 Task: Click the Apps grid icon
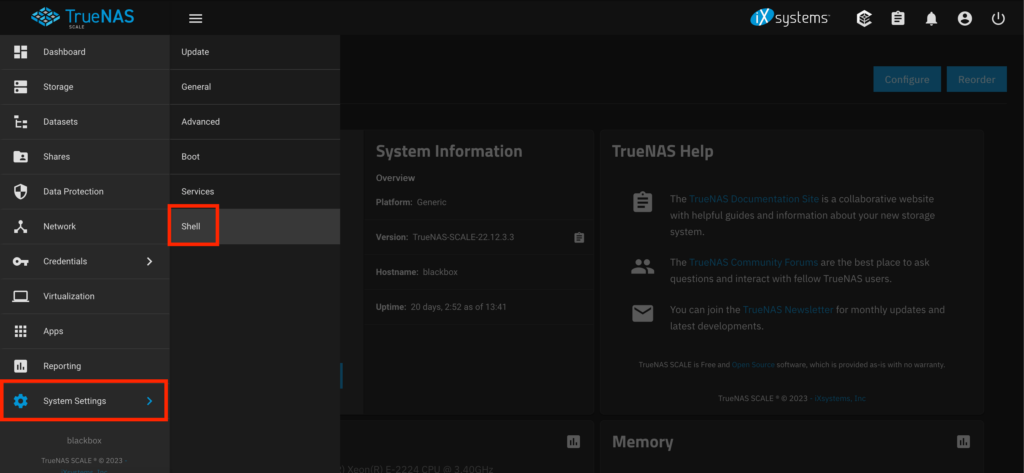click(21, 331)
